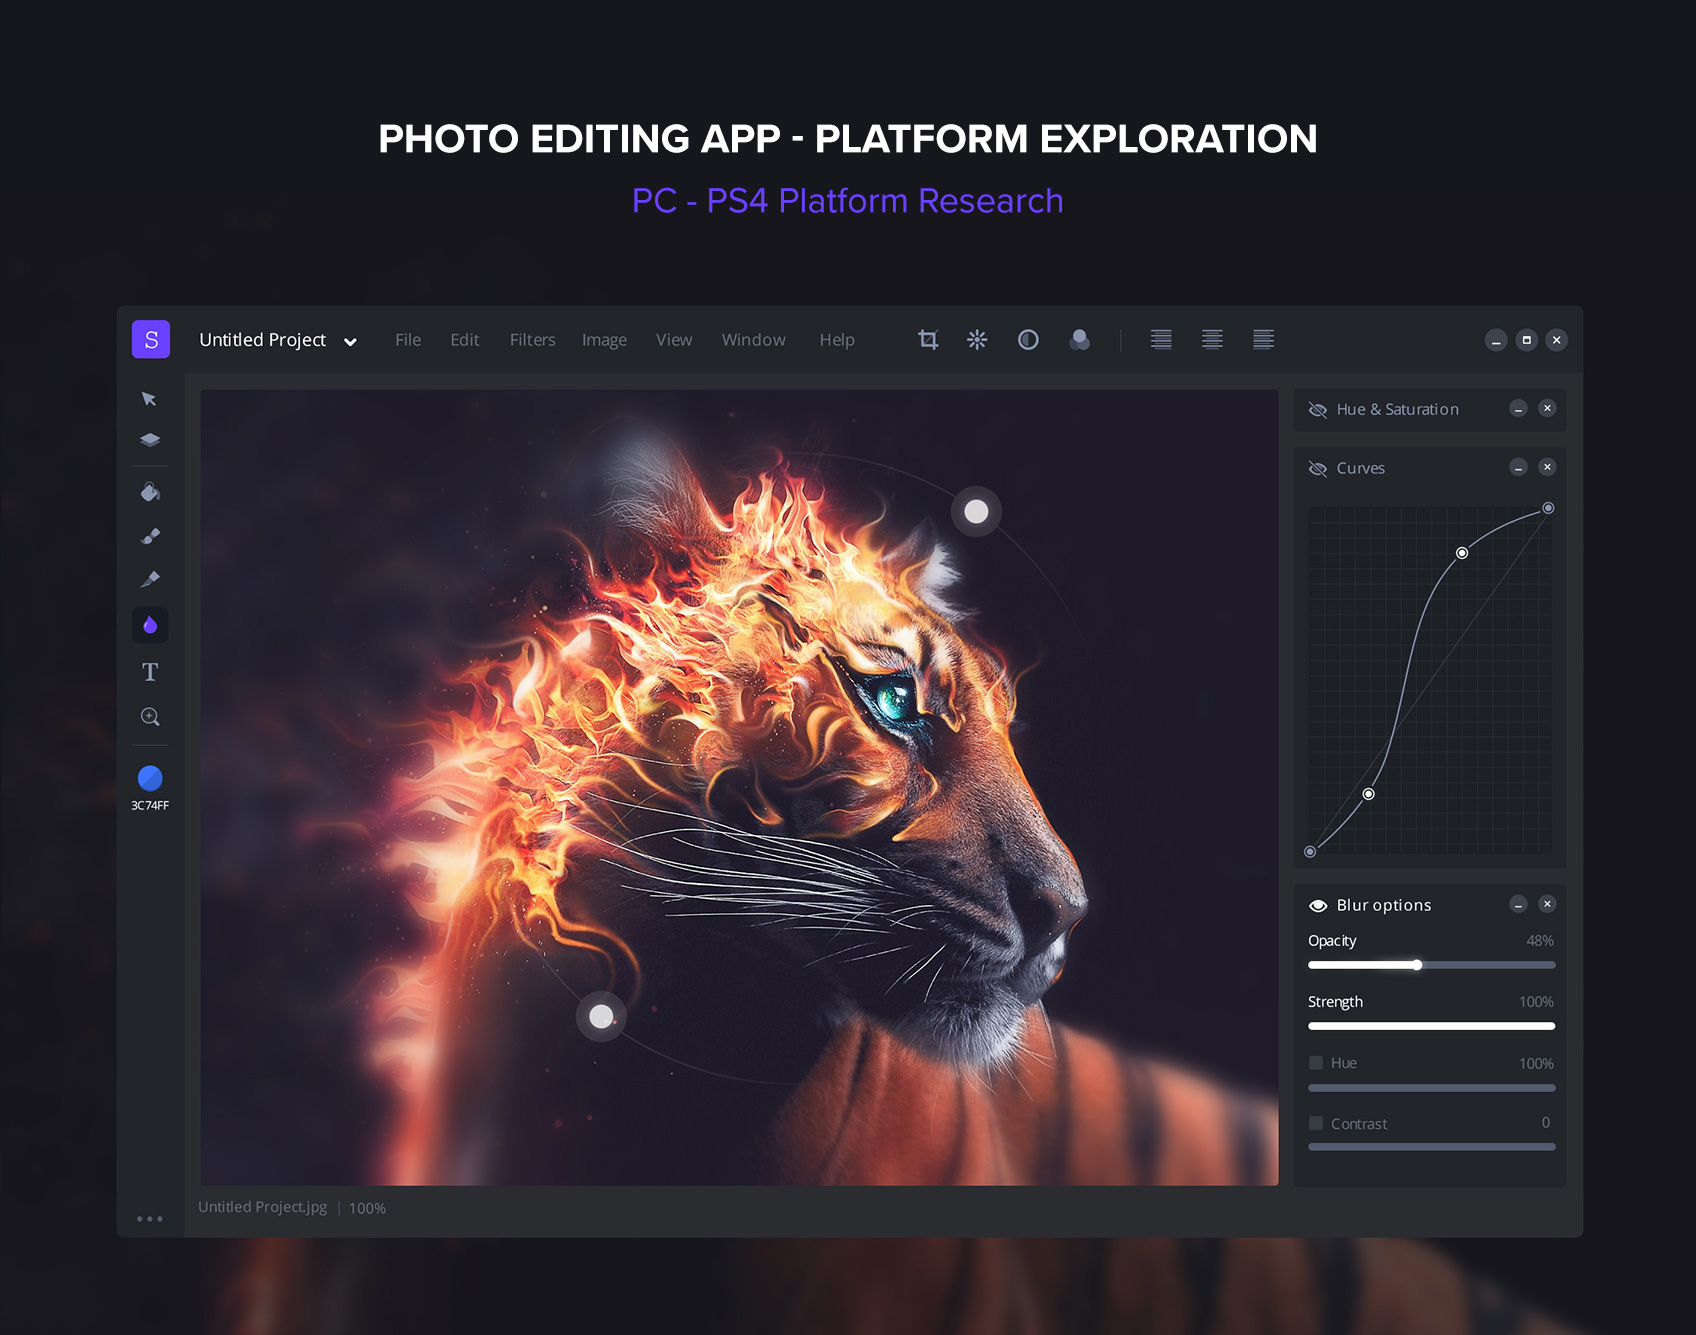The image size is (1696, 1335).
Task: Enable the Contrast checkbox
Action: [1316, 1123]
